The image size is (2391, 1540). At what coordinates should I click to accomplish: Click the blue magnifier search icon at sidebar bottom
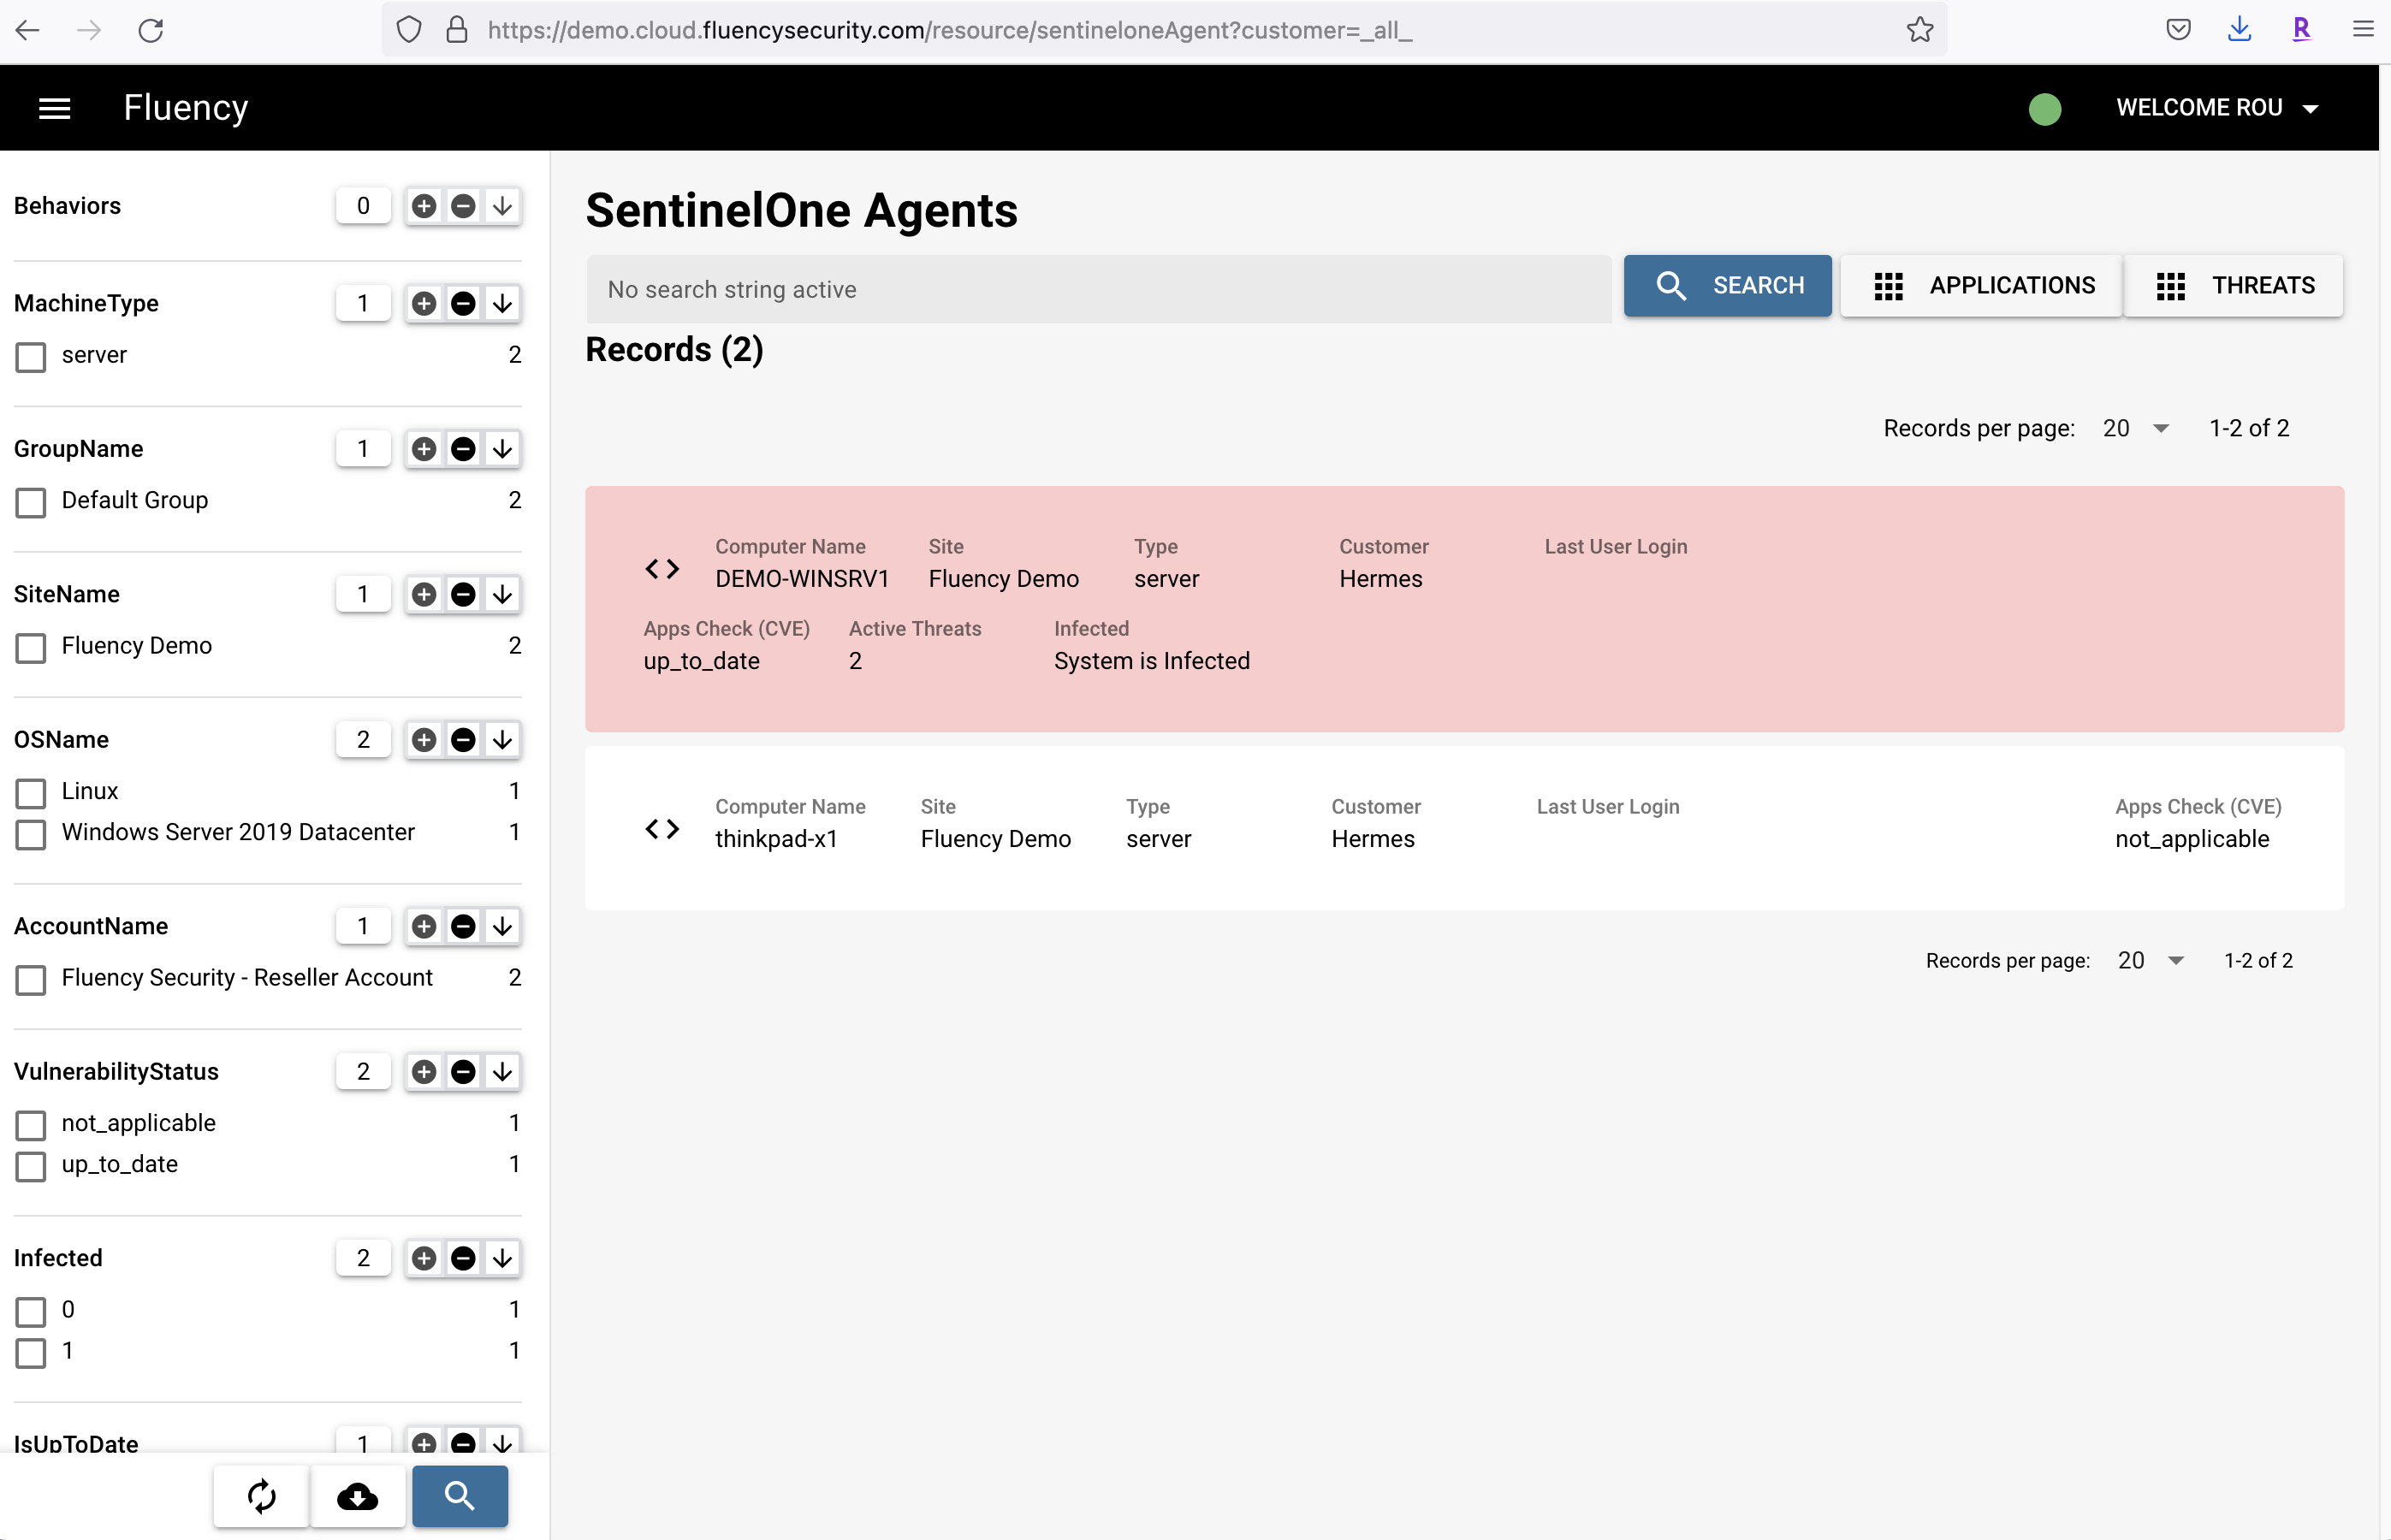click(460, 1496)
